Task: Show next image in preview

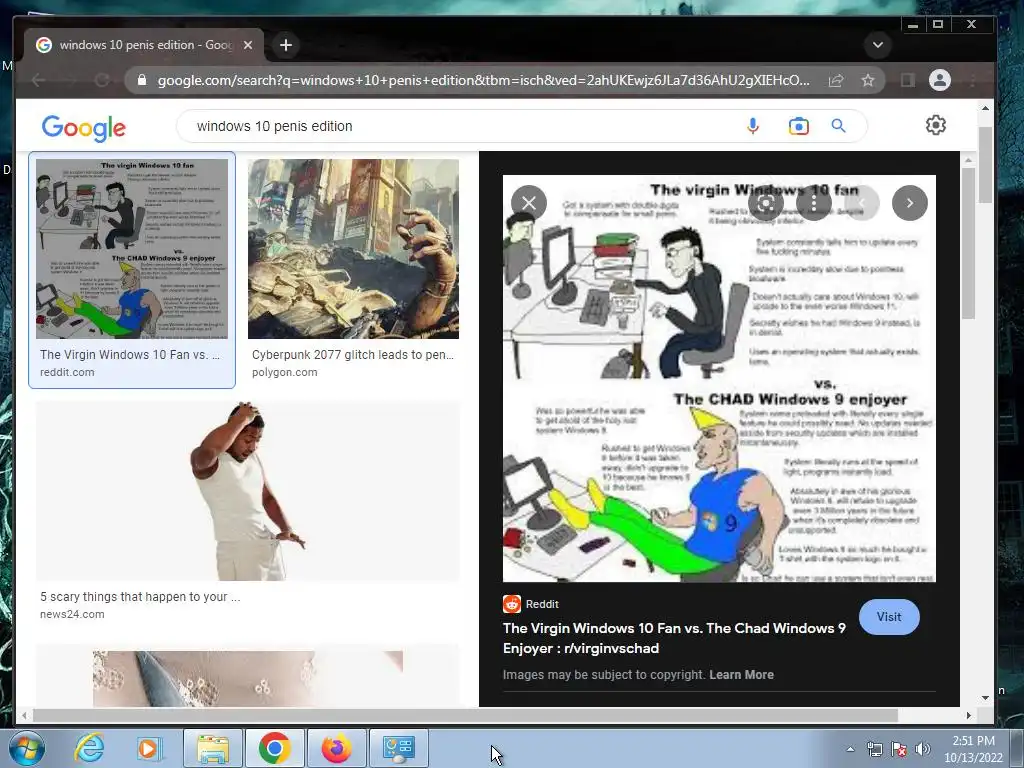Action: point(910,203)
